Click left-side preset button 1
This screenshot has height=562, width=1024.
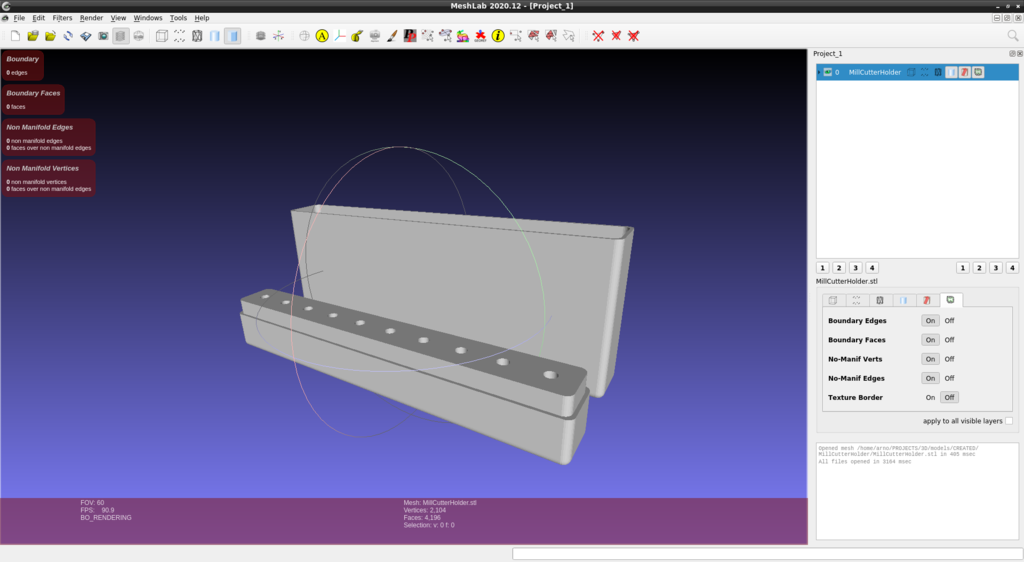pyautogui.click(x=823, y=268)
